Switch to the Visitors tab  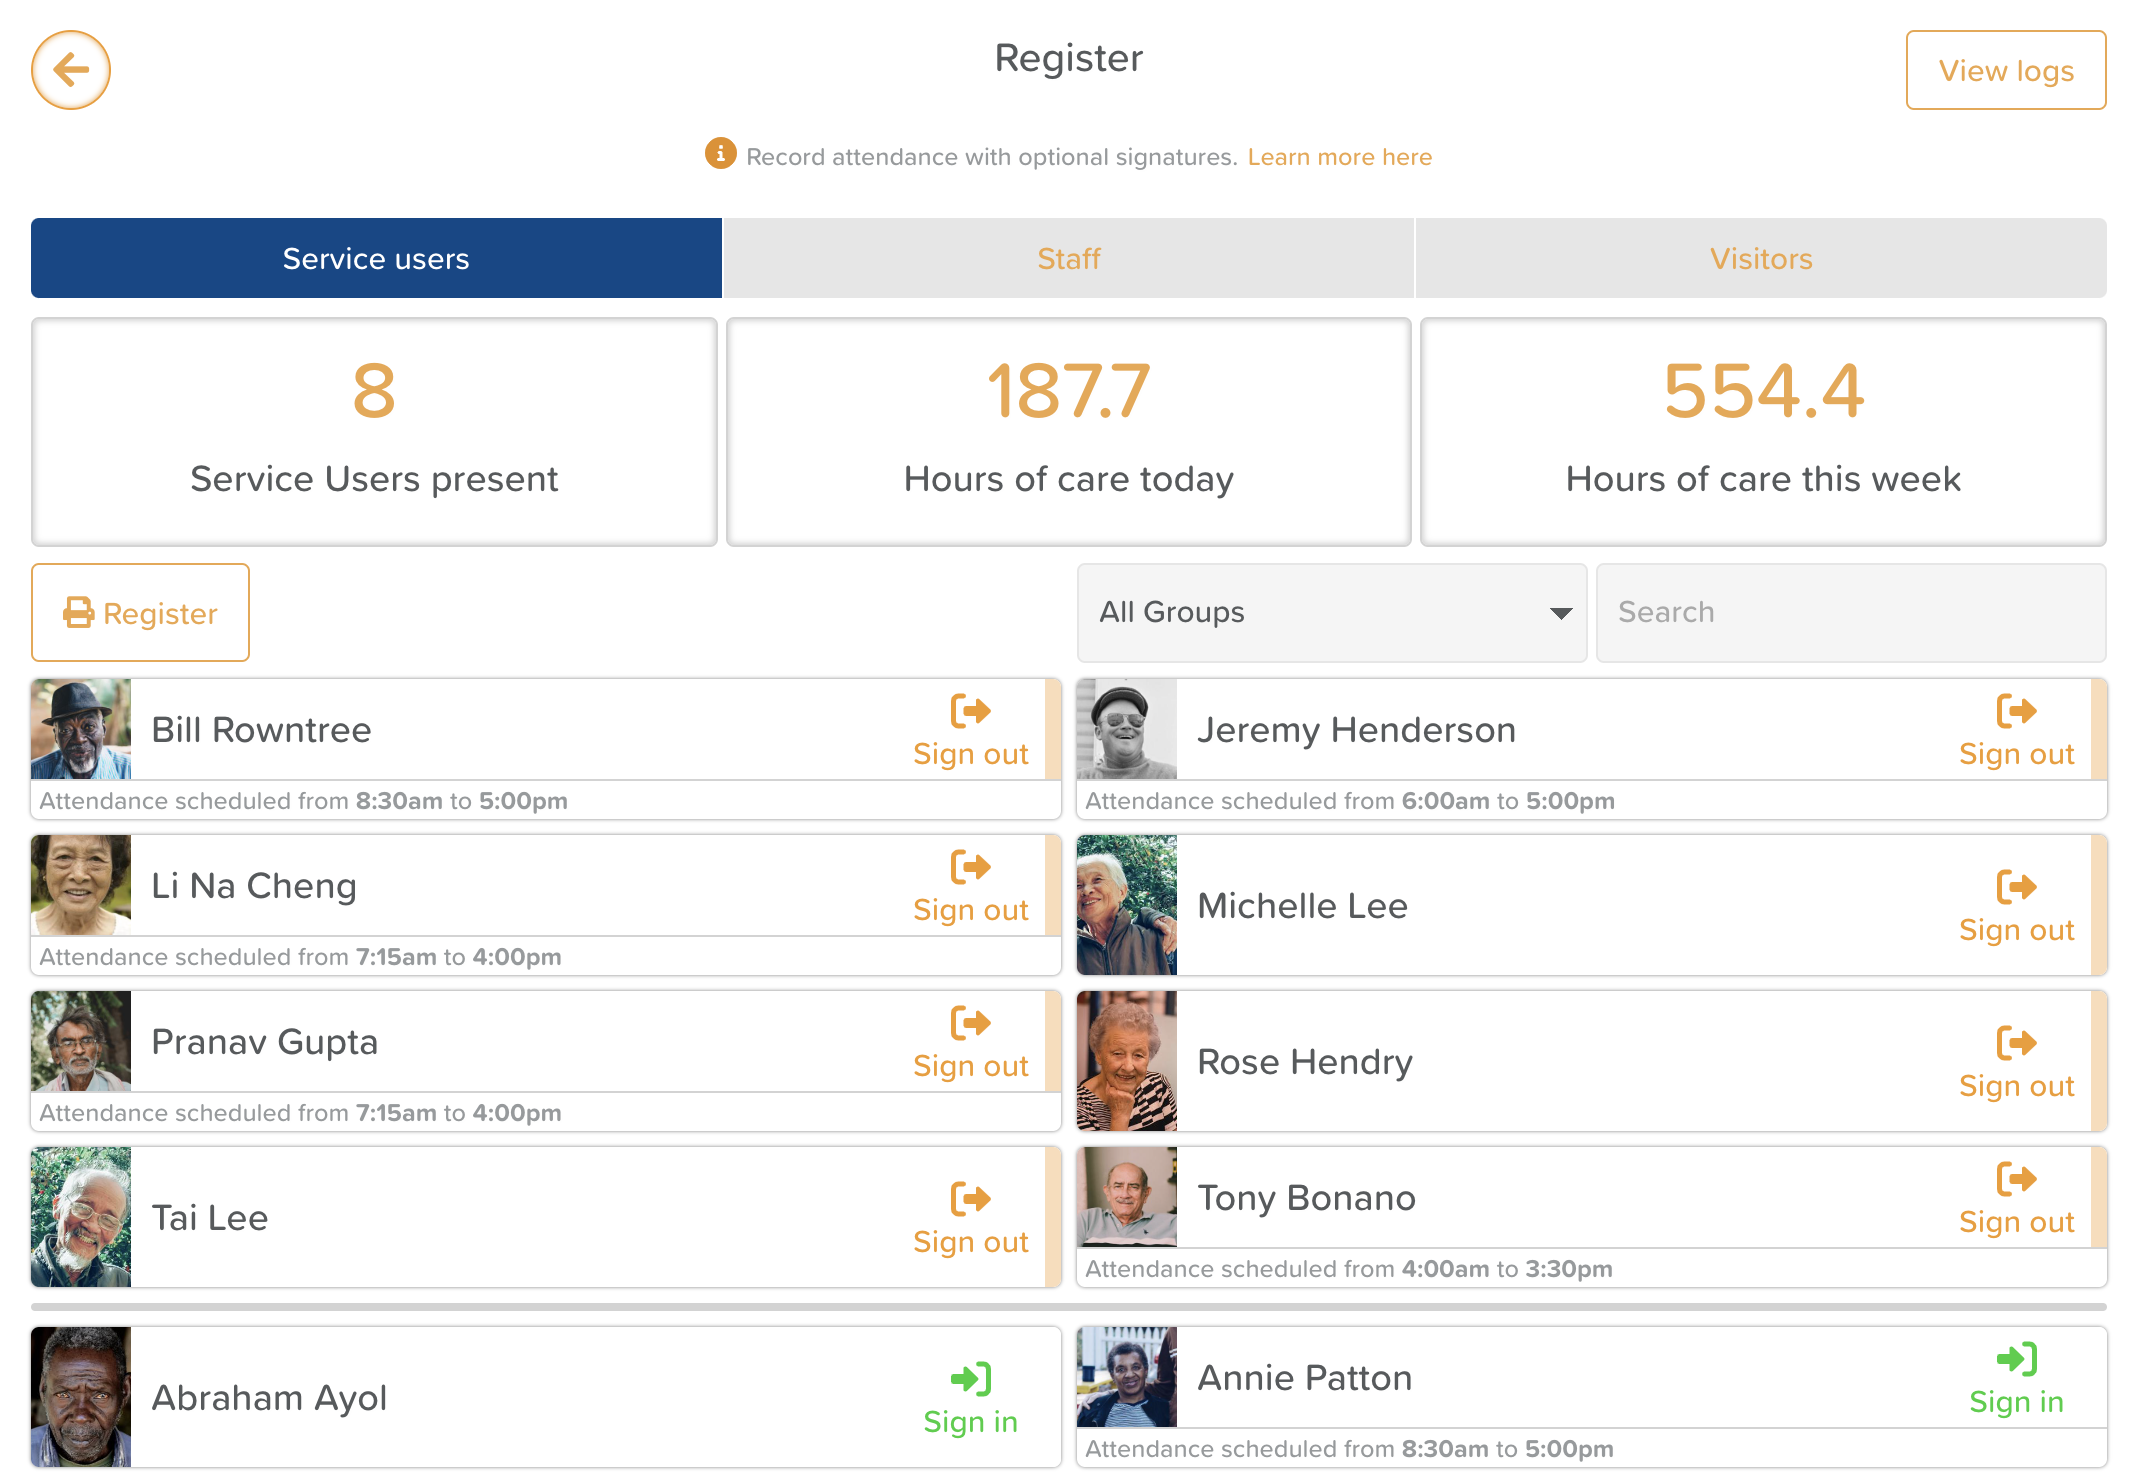click(x=1761, y=258)
